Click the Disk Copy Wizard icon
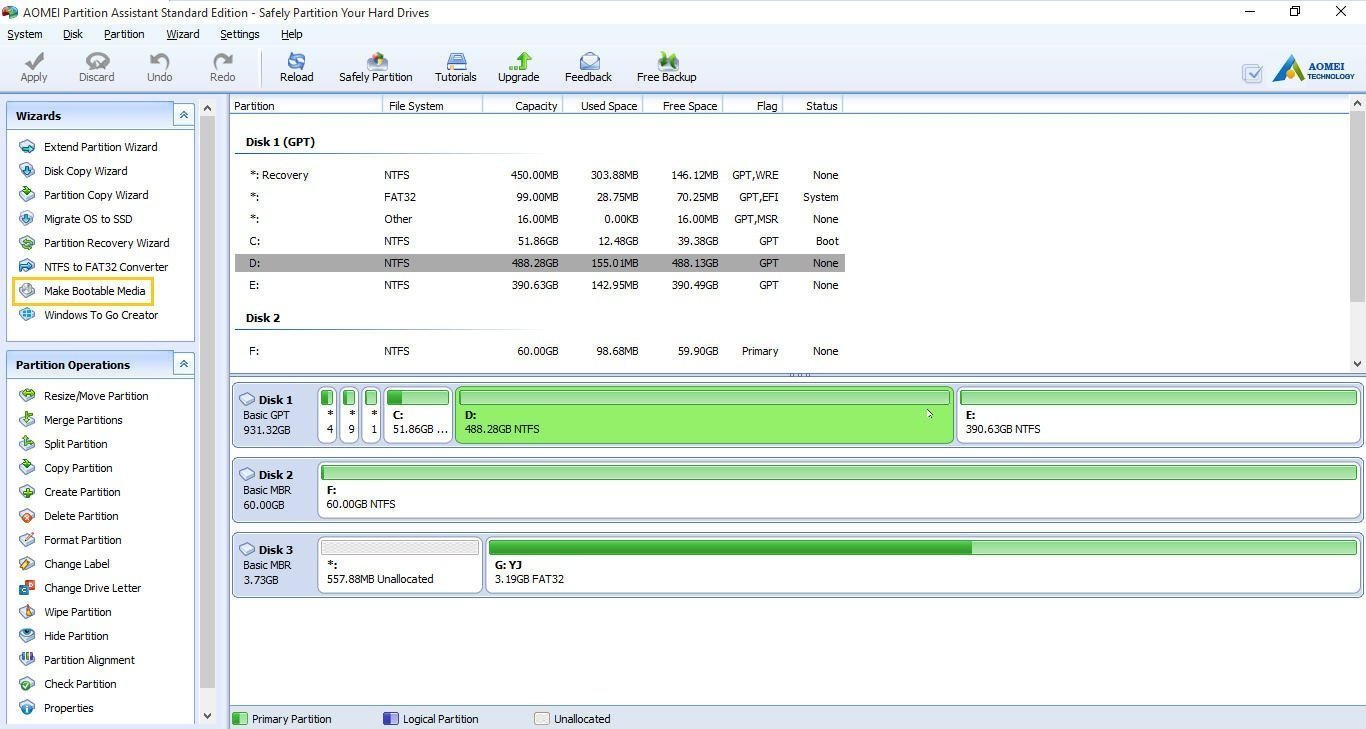The width and height of the screenshot is (1366, 729). click(27, 171)
